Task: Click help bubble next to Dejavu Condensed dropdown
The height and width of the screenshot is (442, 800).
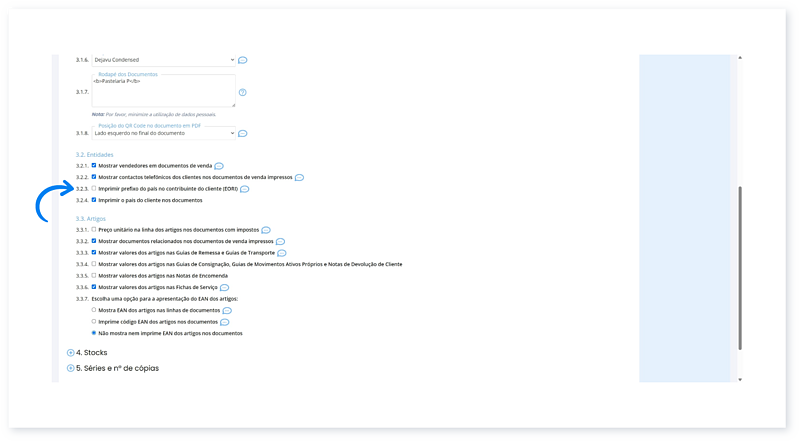Action: click(242, 60)
